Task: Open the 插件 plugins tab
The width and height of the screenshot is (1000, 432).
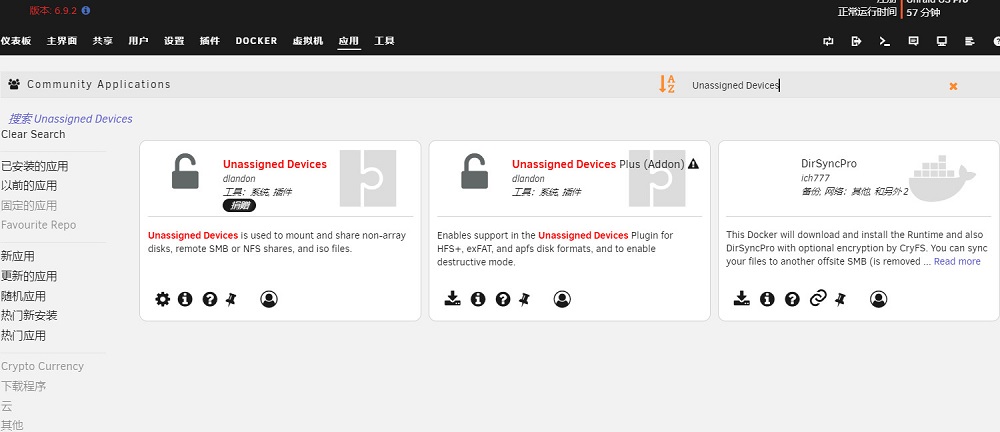Action: pos(210,41)
